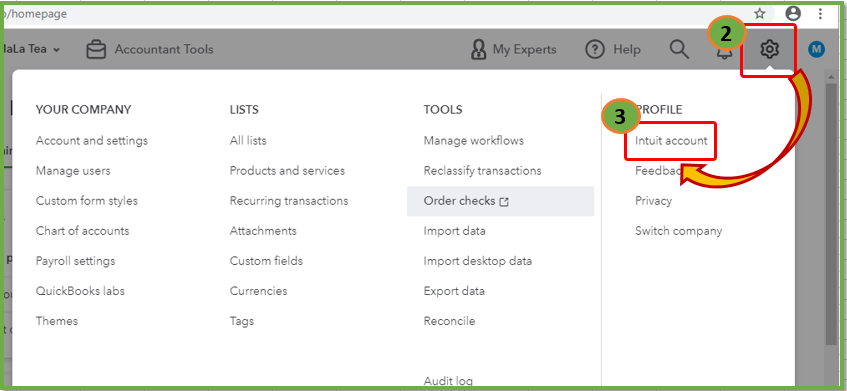Bookmark the page with the star icon
The width and height of the screenshot is (847, 391).
coord(759,14)
